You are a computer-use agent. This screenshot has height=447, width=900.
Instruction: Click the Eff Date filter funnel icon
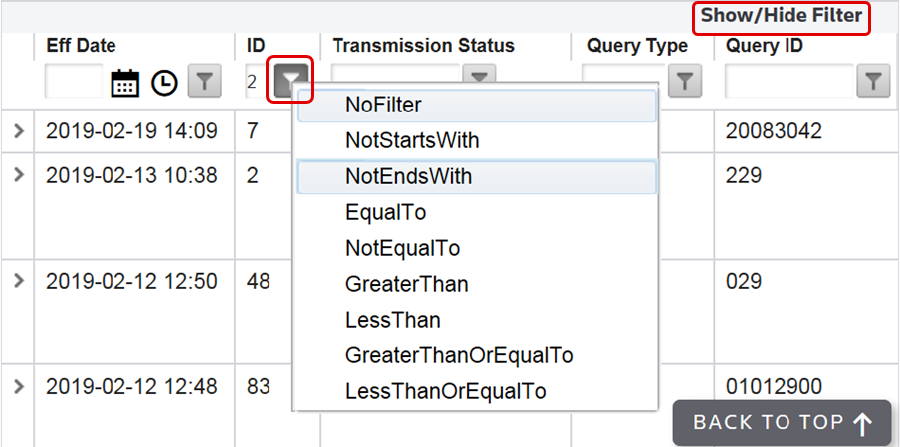(x=203, y=83)
